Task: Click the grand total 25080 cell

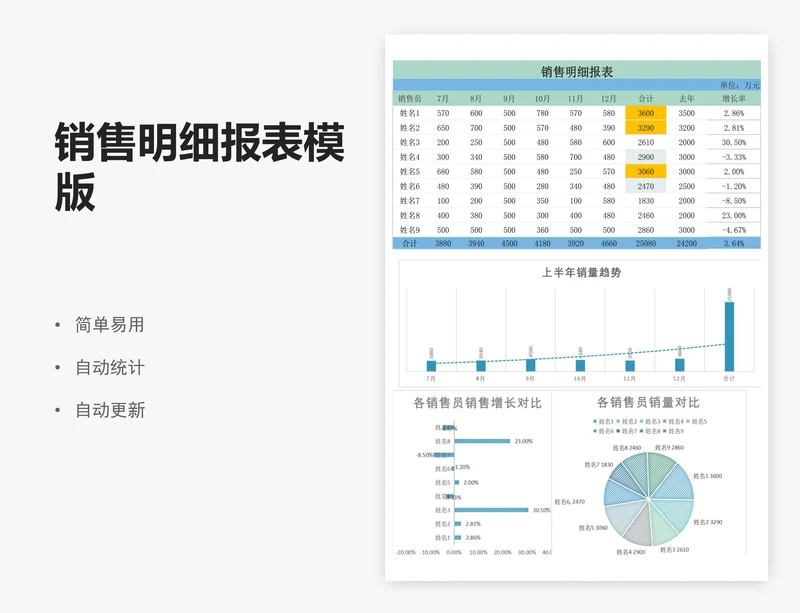Action: tap(645, 243)
